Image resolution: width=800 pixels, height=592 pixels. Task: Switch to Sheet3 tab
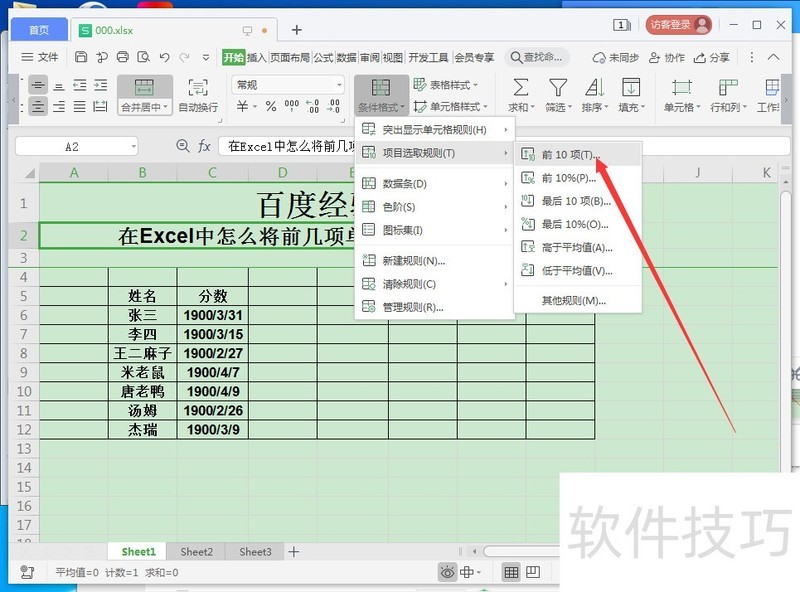coord(255,552)
